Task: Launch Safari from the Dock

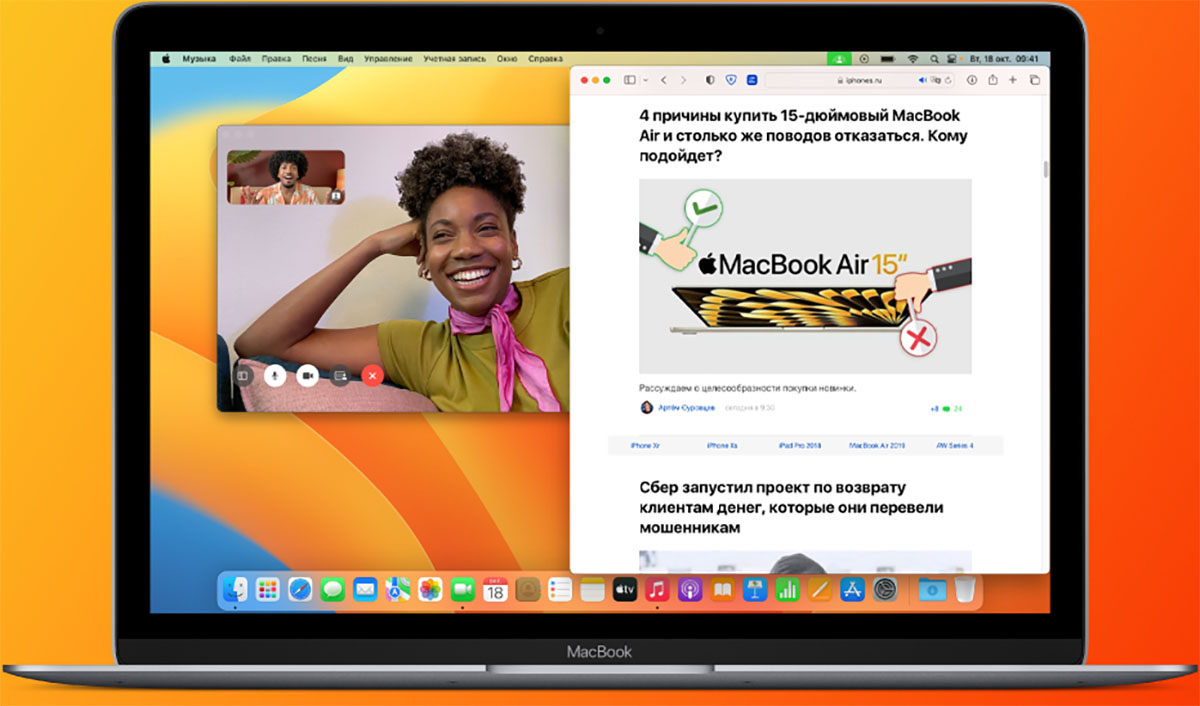Action: click(300, 589)
